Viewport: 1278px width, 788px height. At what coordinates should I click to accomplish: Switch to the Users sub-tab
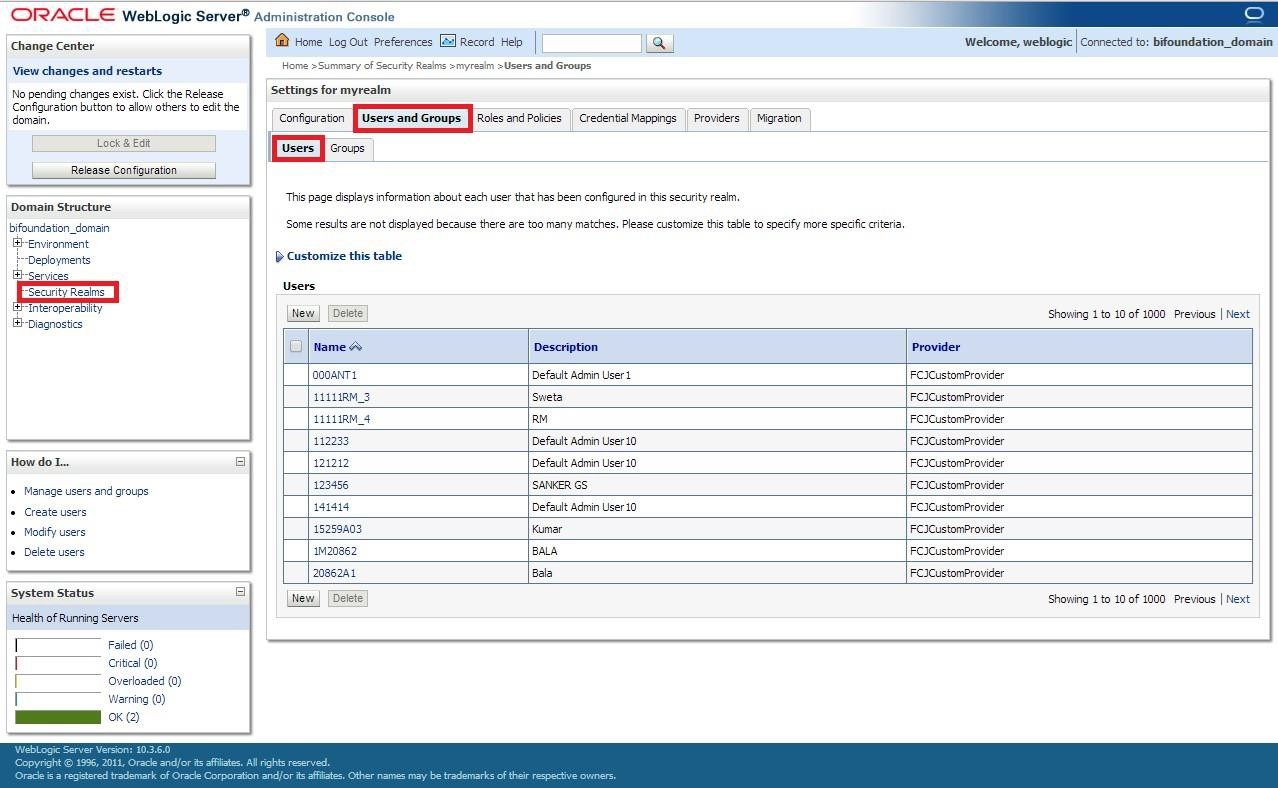(x=298, y=148)
